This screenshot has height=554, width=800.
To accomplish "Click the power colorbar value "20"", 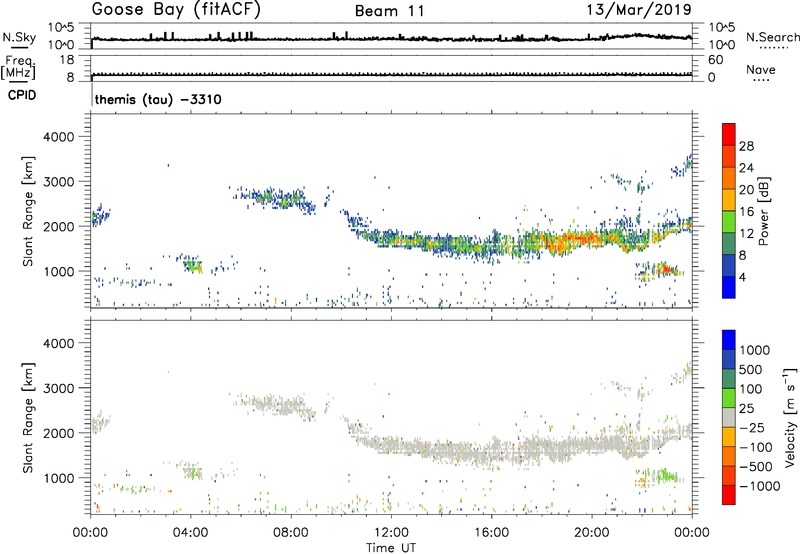I will (x=746, y=190).
